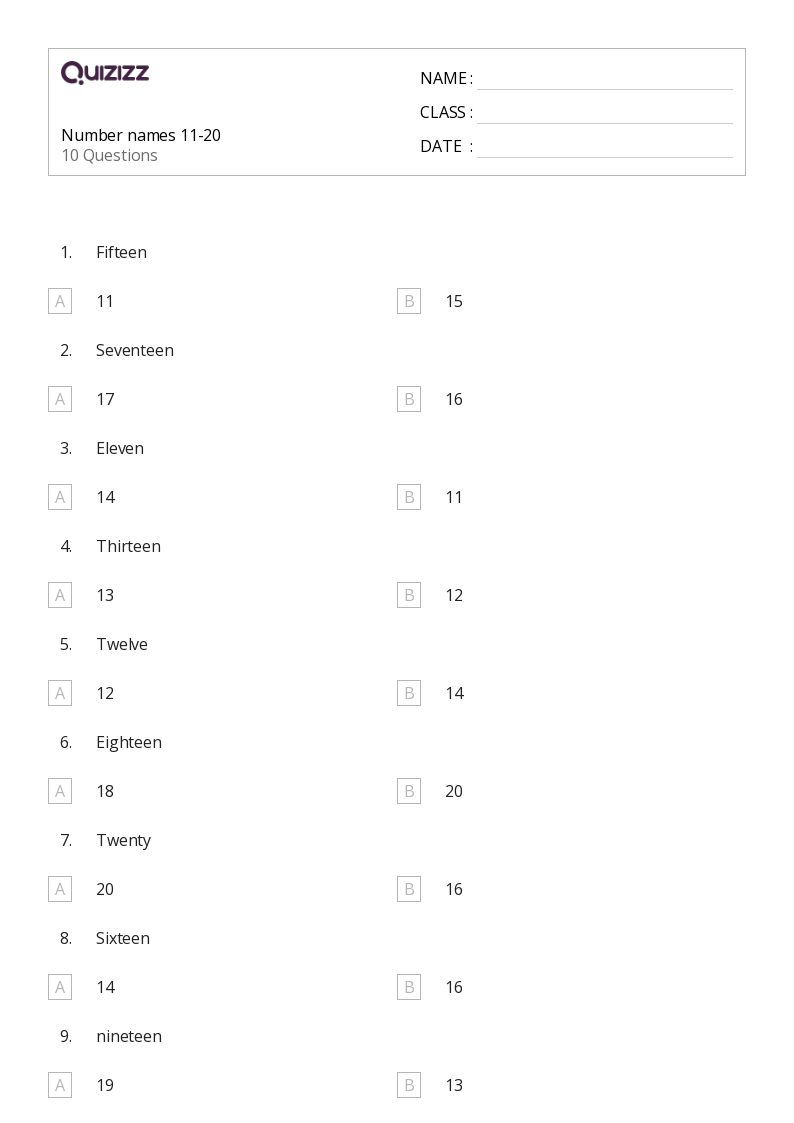Screen dimensions: 794x1123
Task: Click question 8 text 'Sixteen'
Action: [x=123, y=938]
